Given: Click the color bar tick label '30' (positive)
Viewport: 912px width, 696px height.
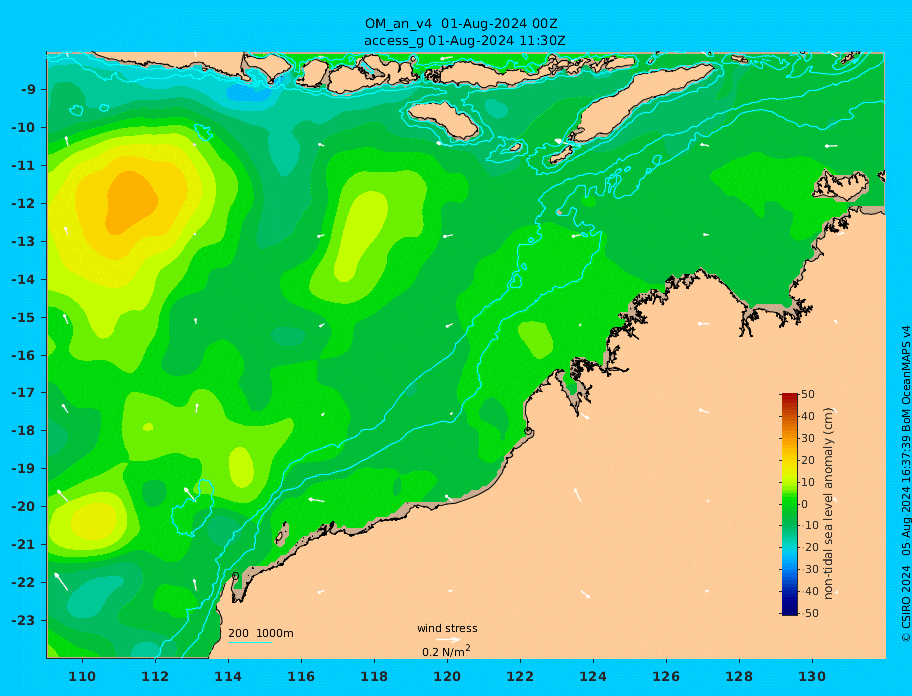Looking at the screenshot, I should [x=807, y=438].
